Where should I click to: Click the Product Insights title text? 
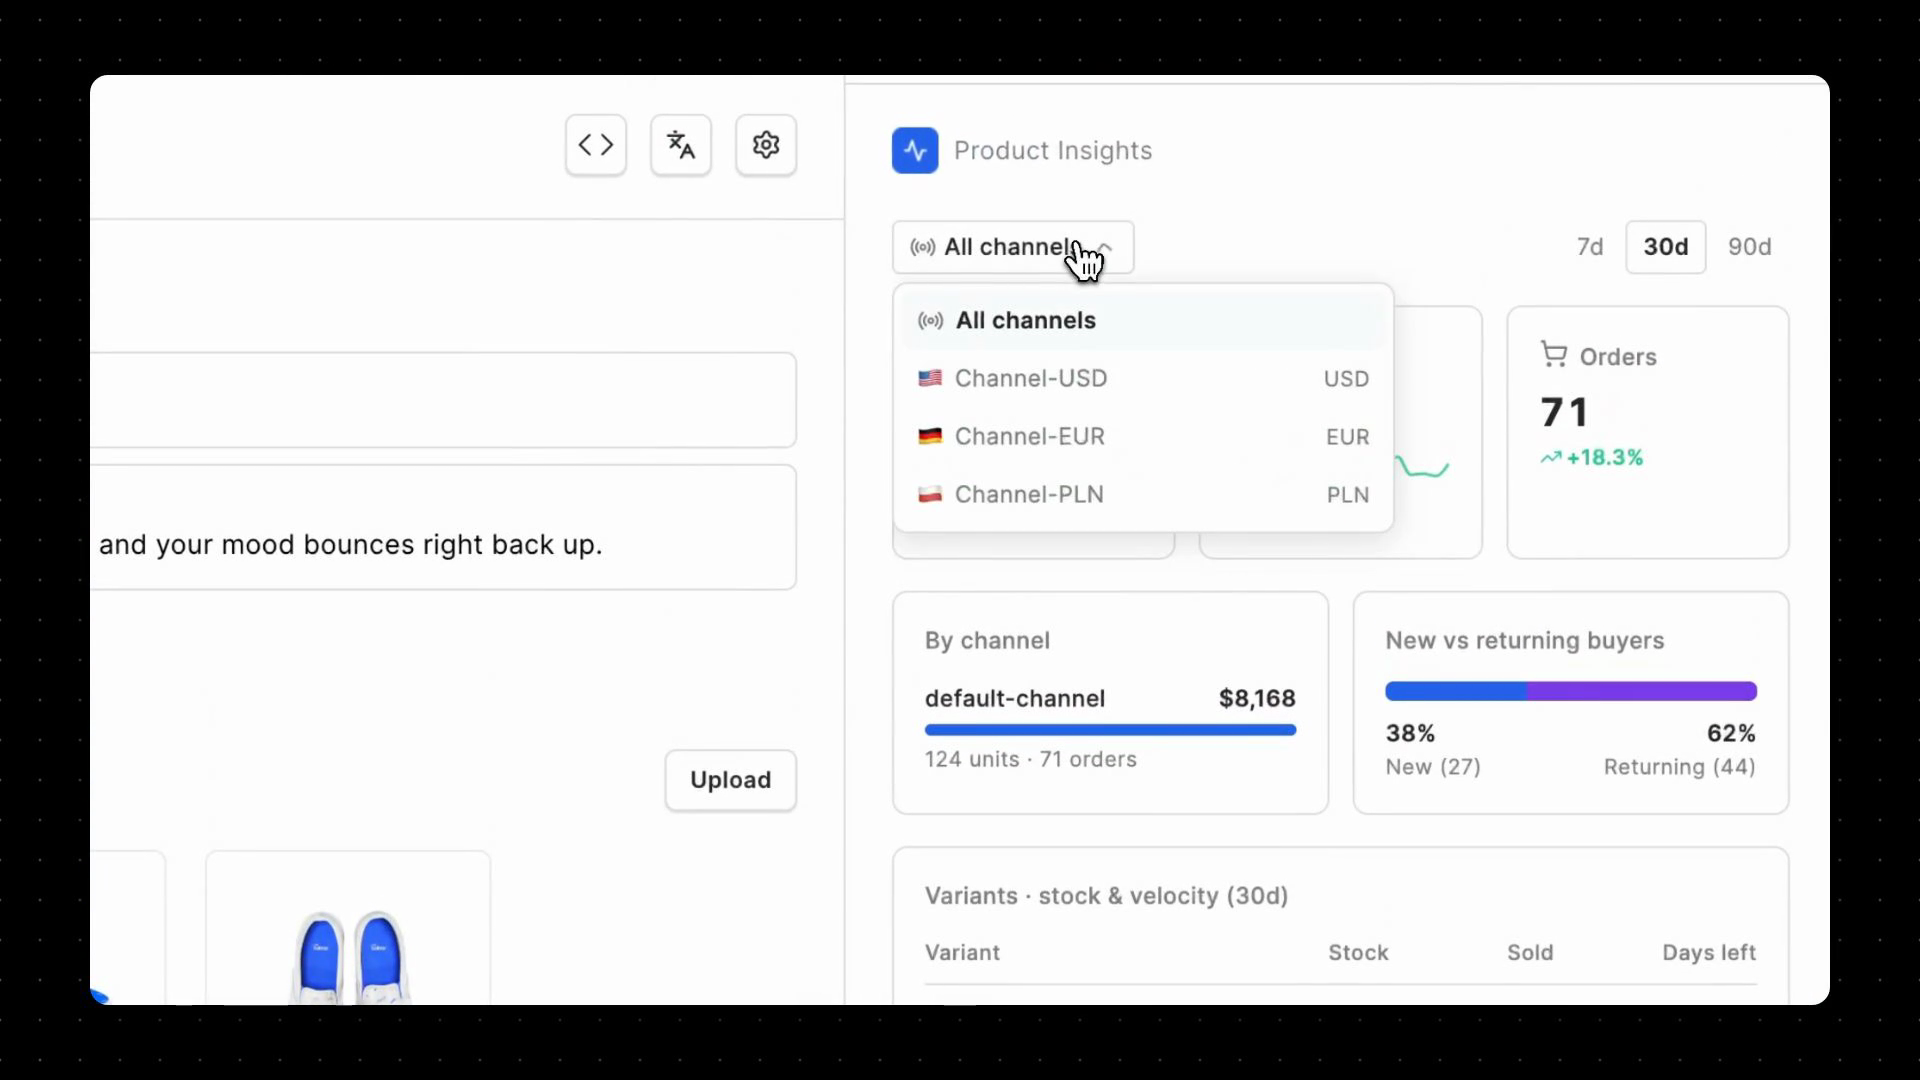(x=1053, y=151)
